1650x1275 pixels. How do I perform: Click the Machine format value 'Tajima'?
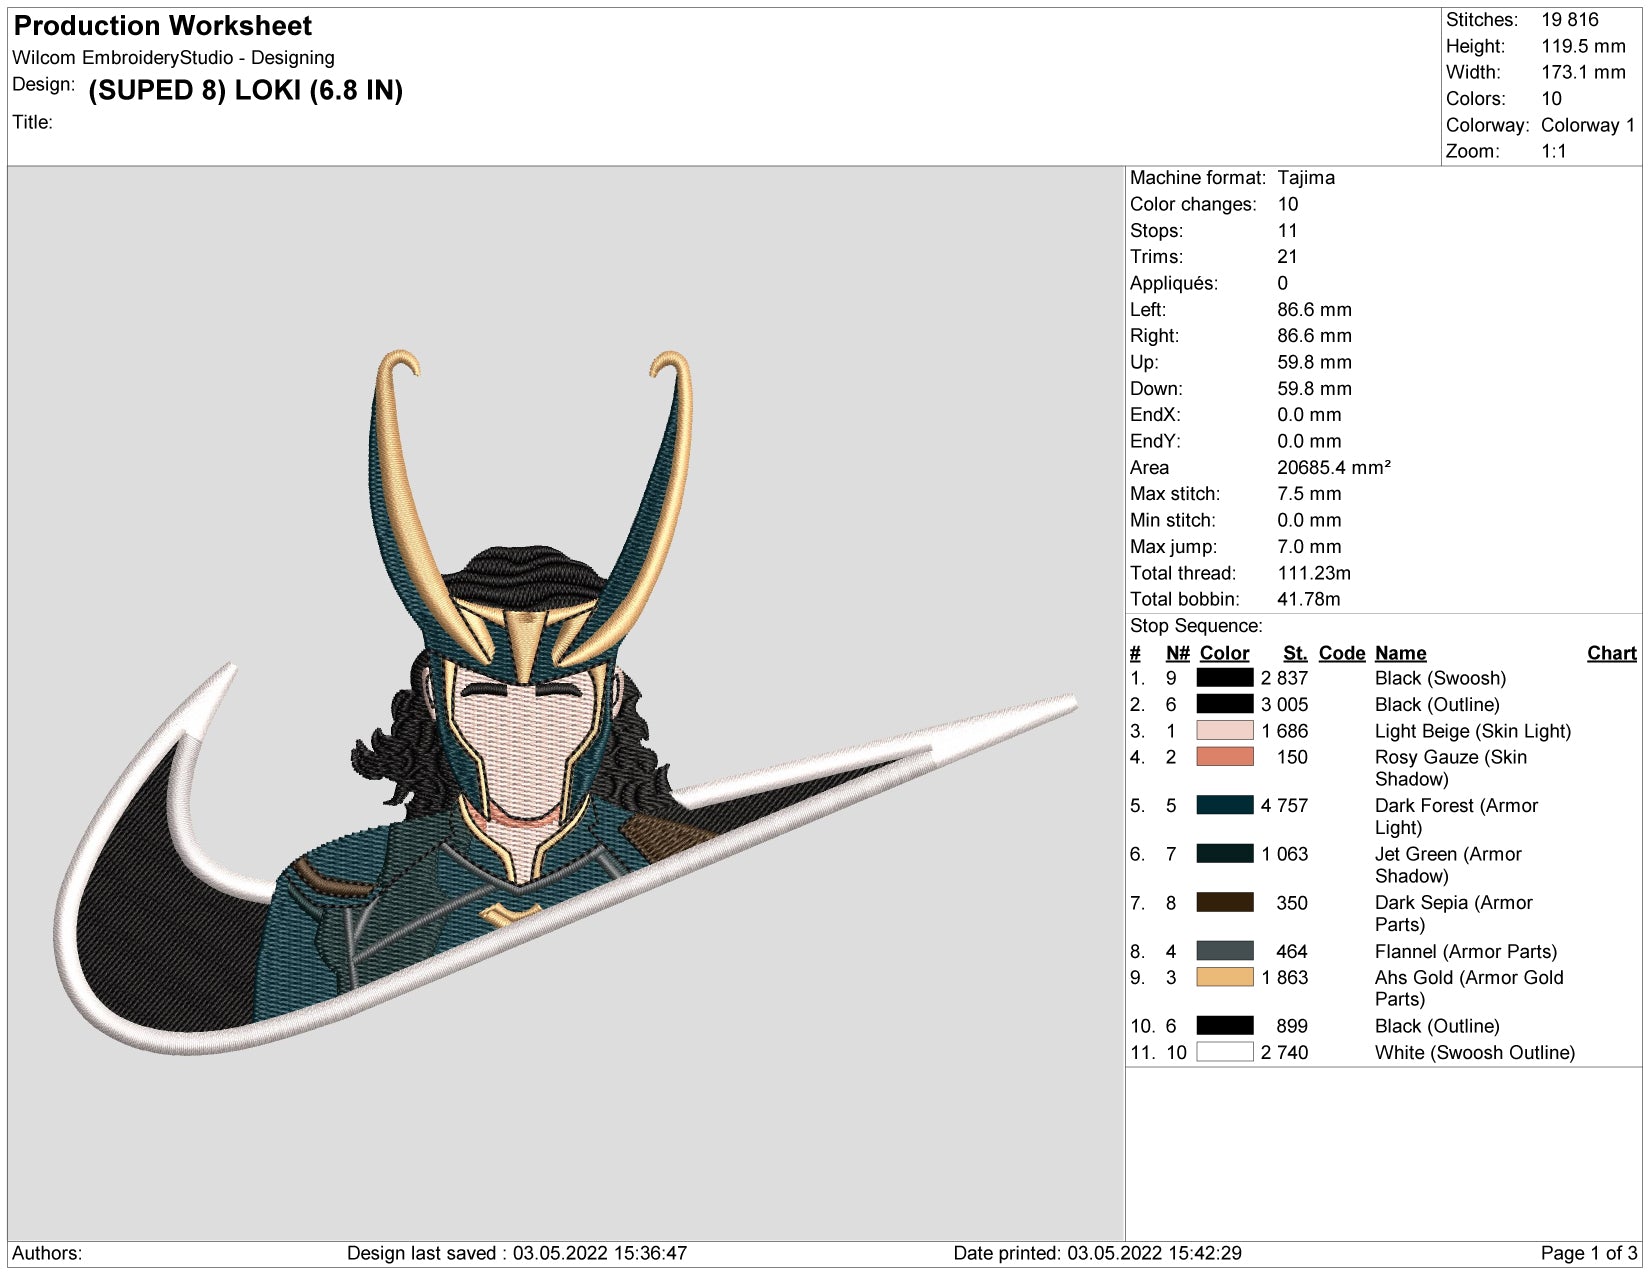pos(1306,178)
